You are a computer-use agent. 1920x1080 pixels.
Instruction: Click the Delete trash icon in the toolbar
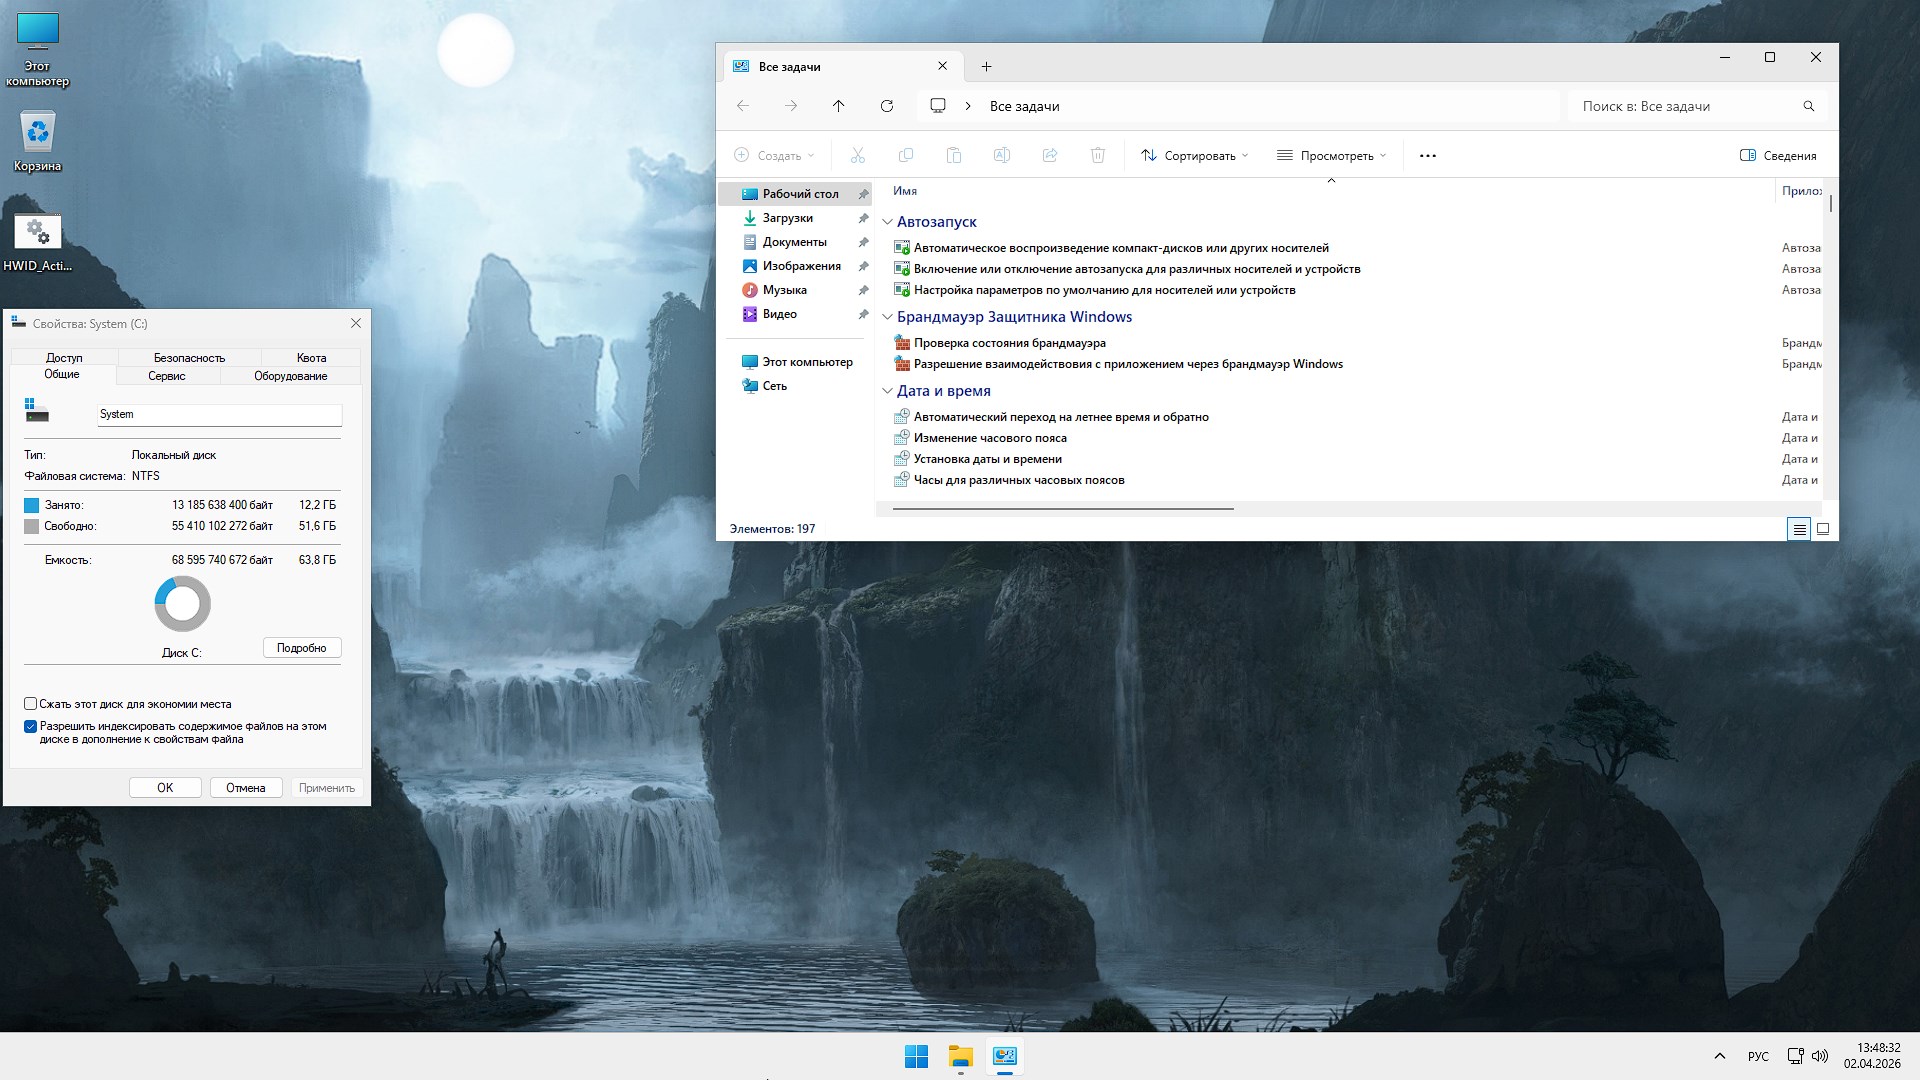(x=1098, y=155)
